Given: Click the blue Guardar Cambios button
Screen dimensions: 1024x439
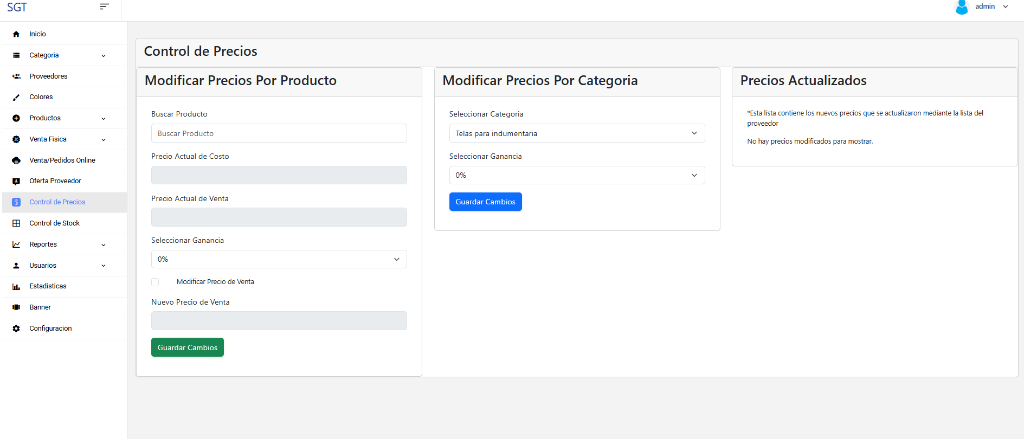Looking at the screenshot, I should 485,202.
